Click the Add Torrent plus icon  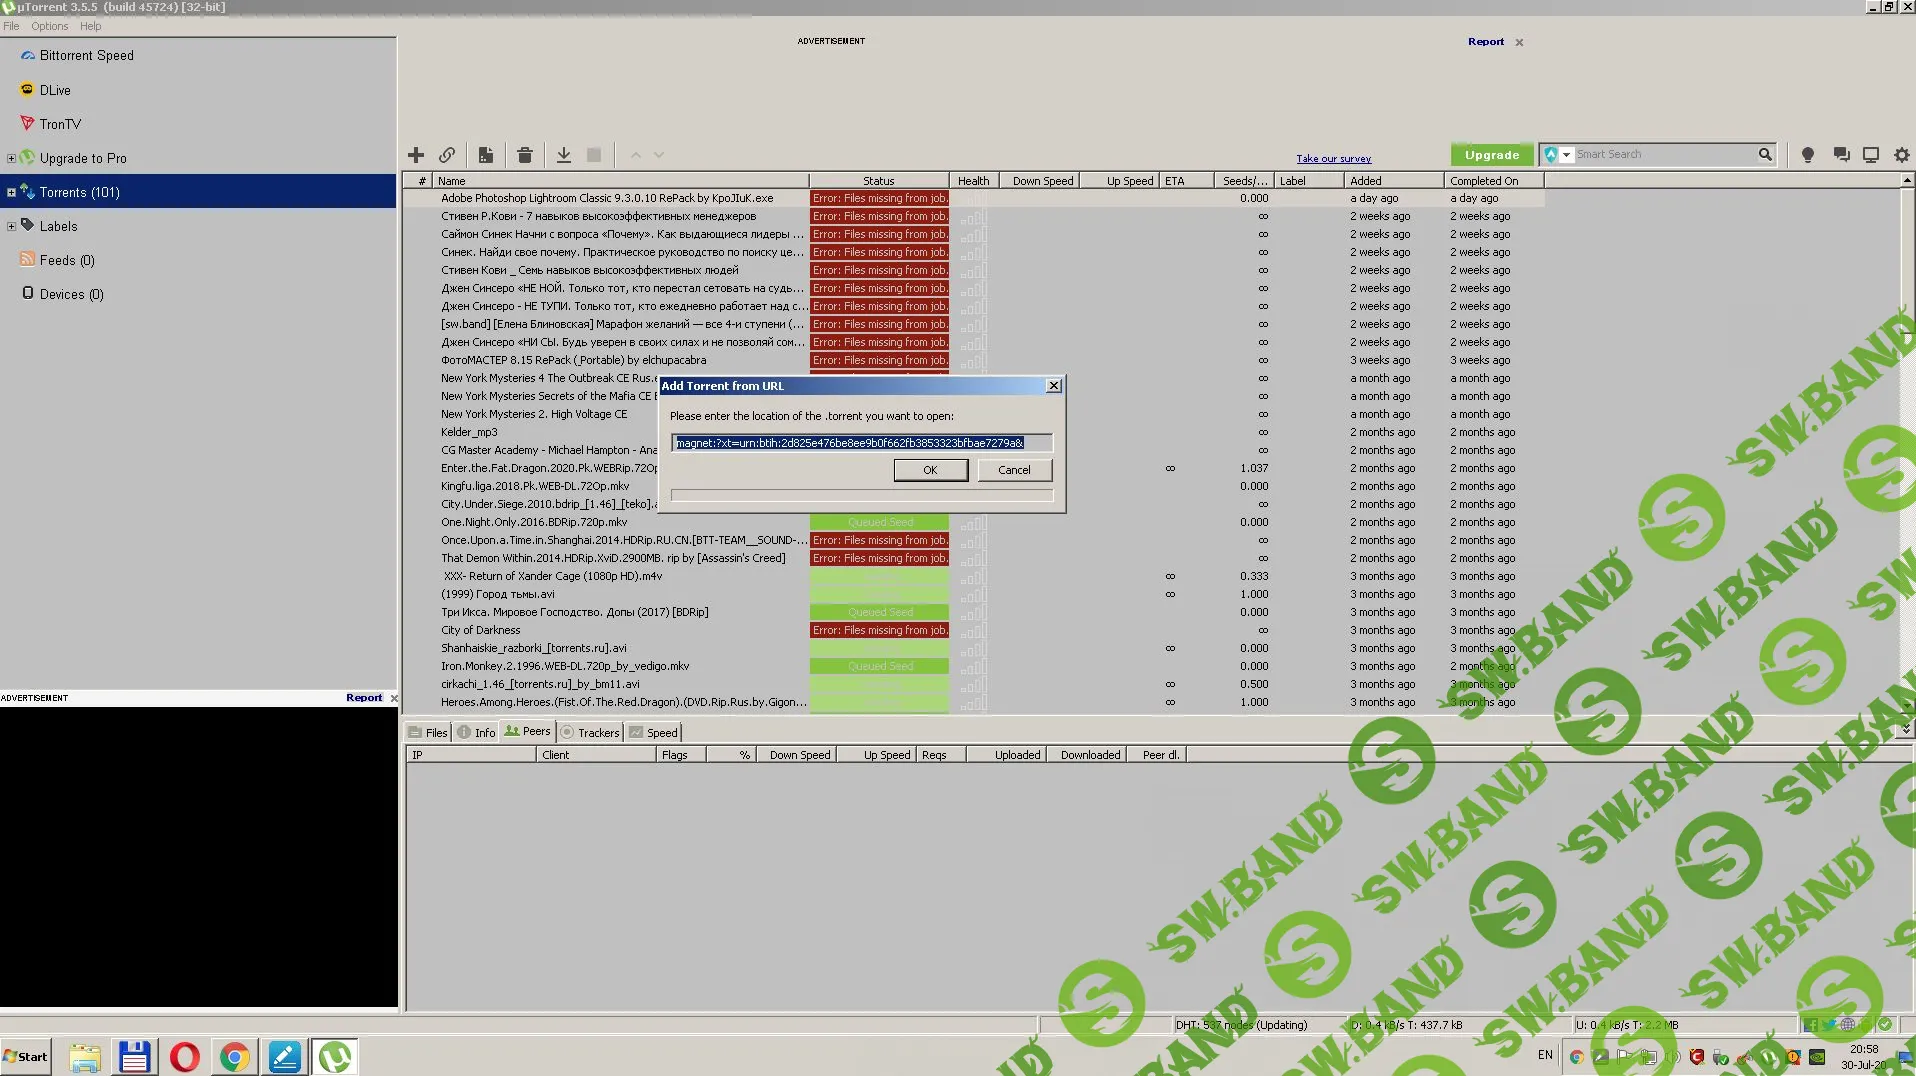point(416,155)
